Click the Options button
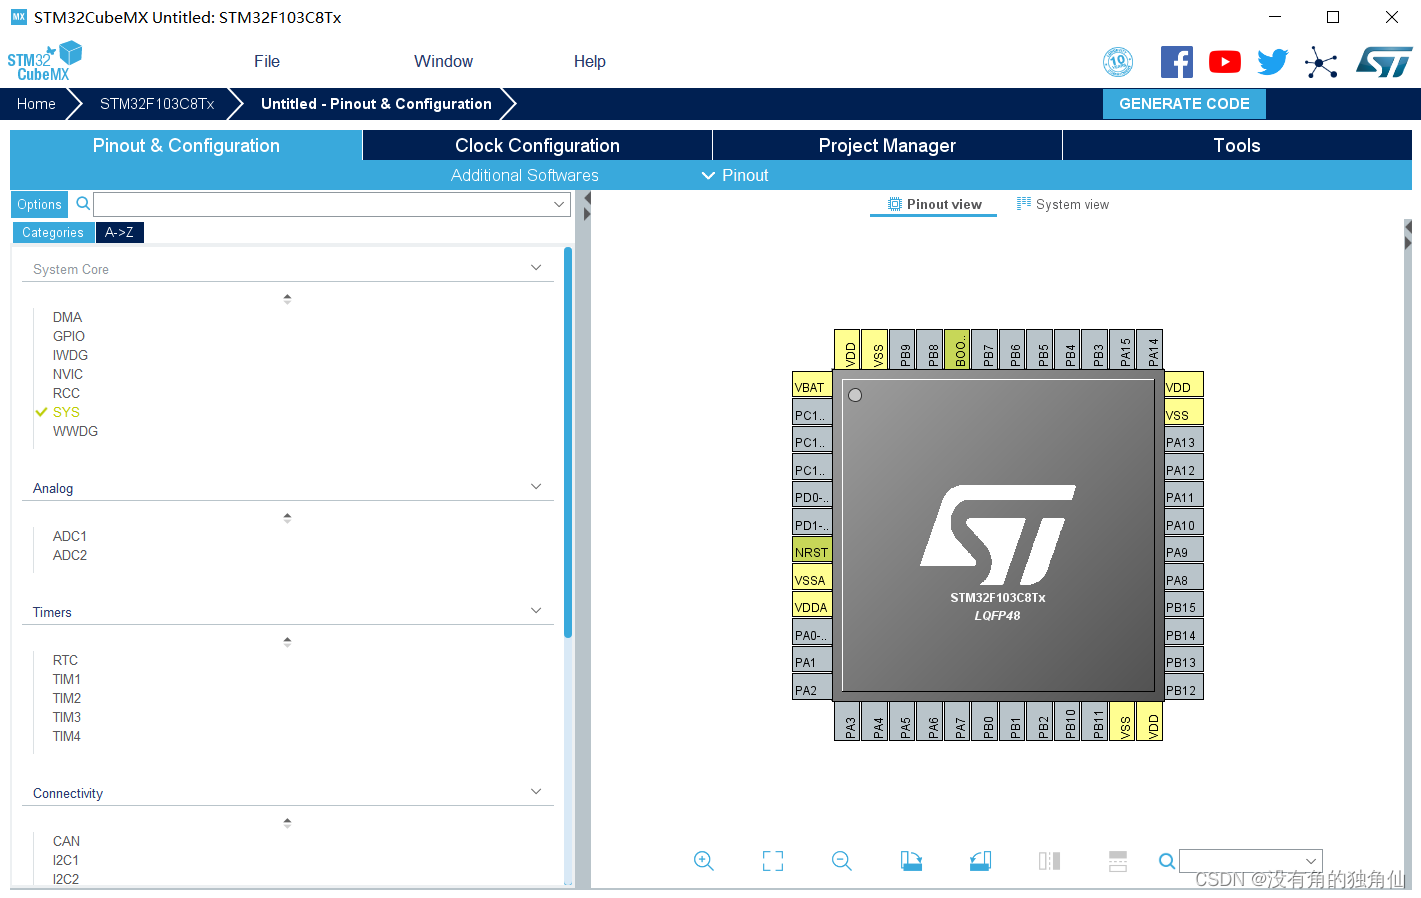Screen dimensions: 1421x898 pos(39,204)
